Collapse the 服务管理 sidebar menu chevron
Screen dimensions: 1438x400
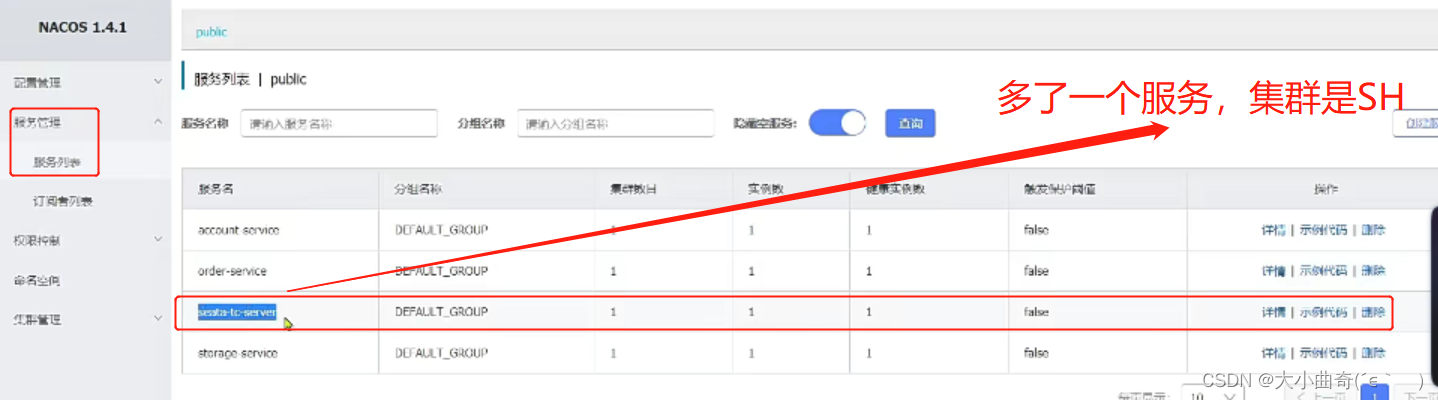click(x=158, y=122)
